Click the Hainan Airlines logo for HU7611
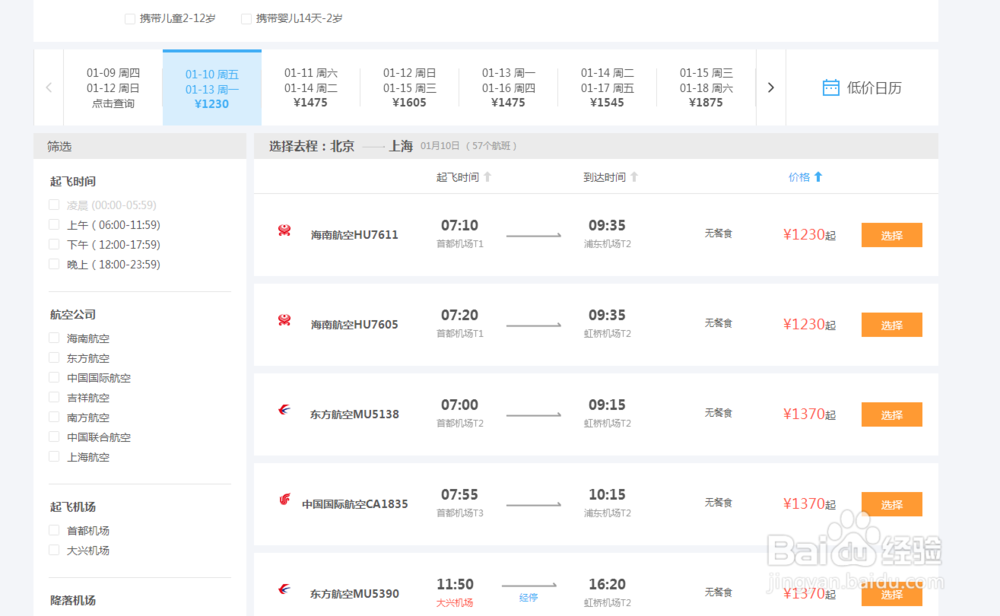This screenshot has width=1000, height=616. tap(284, 231)
